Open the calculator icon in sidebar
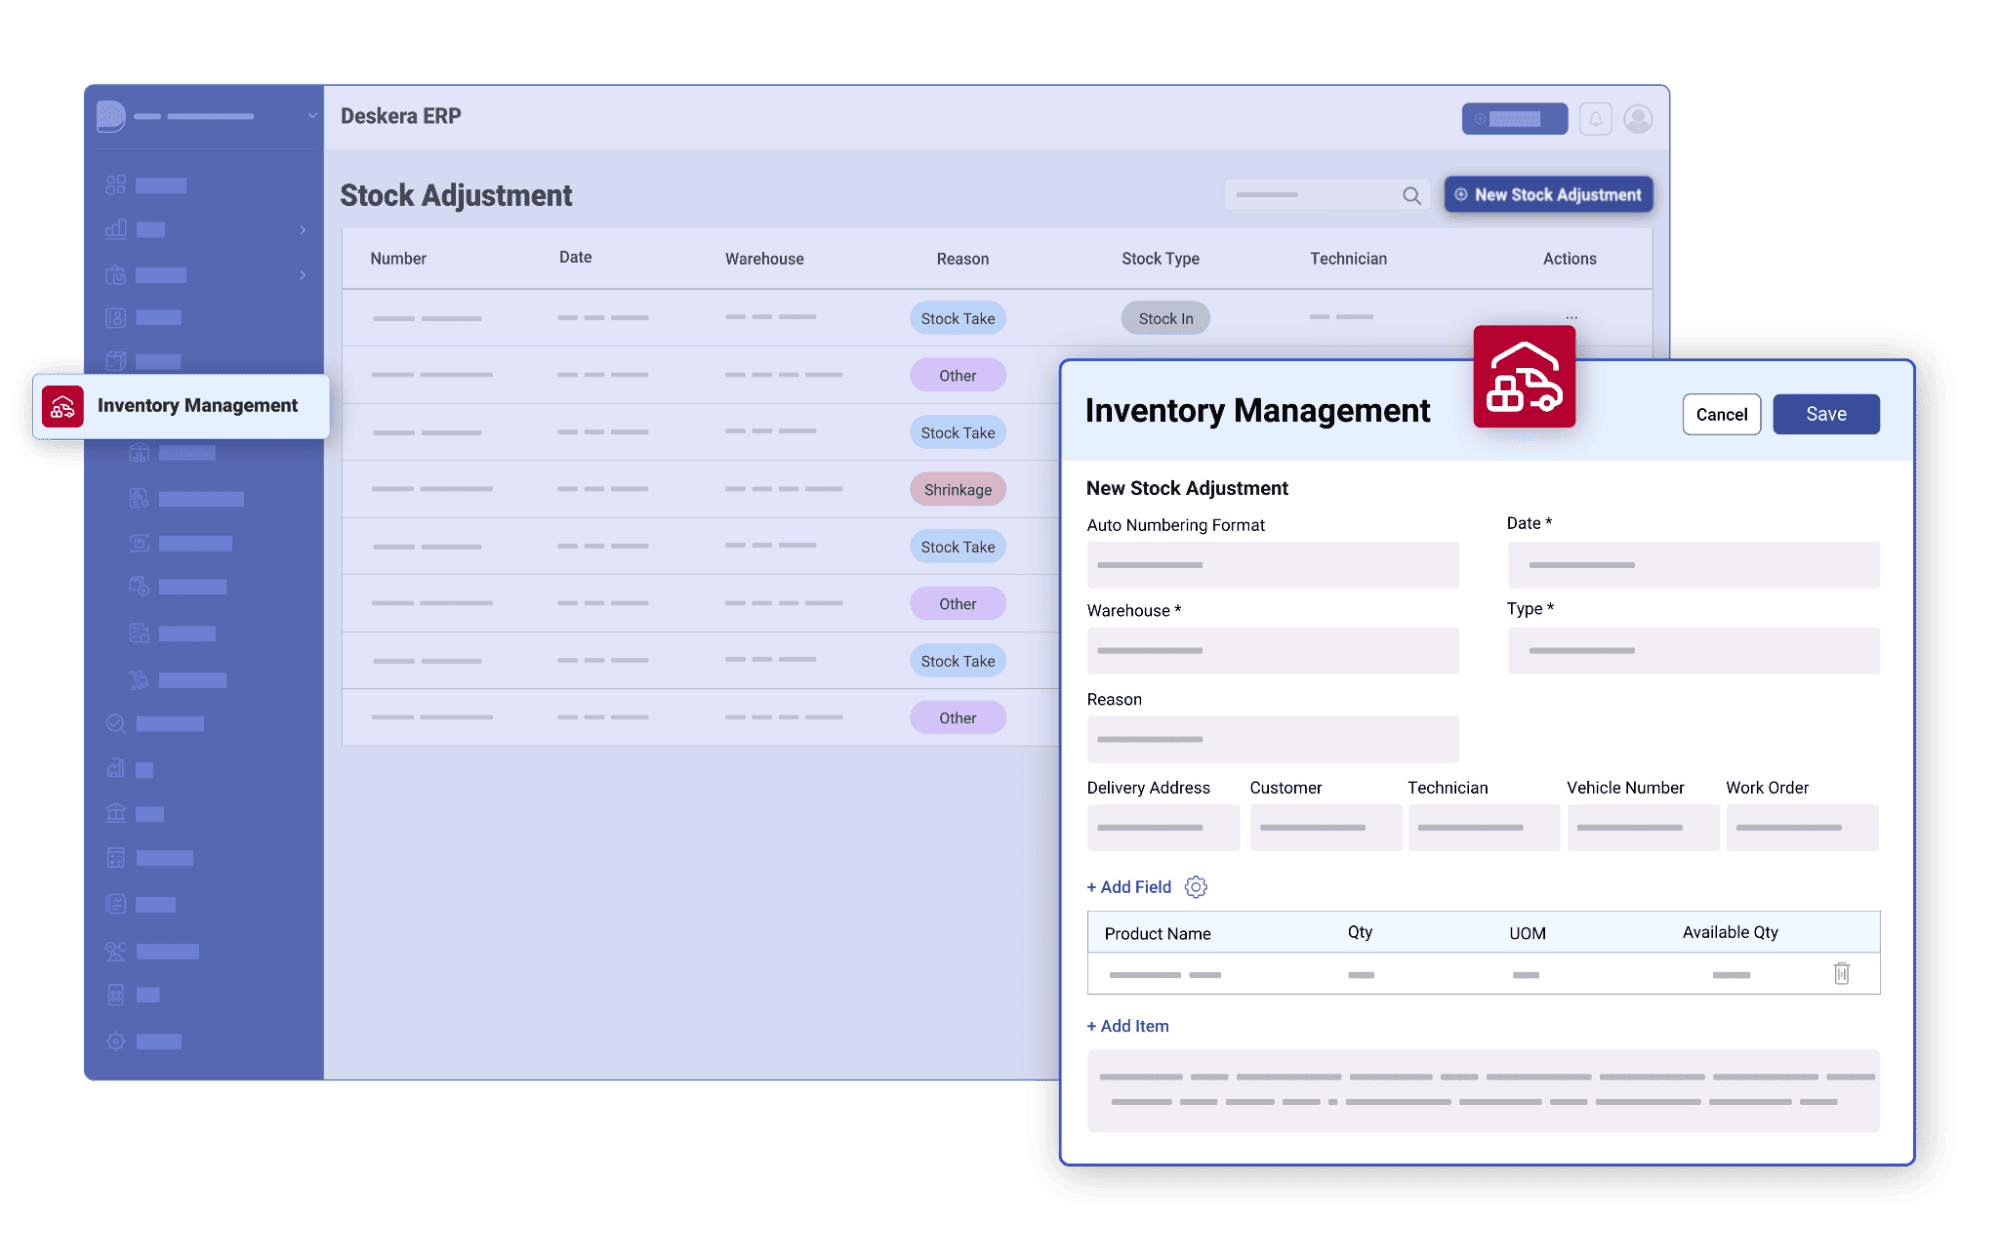Image resolution: width=1999 pixels, height=1251 pixels. [x=116, y=857]
